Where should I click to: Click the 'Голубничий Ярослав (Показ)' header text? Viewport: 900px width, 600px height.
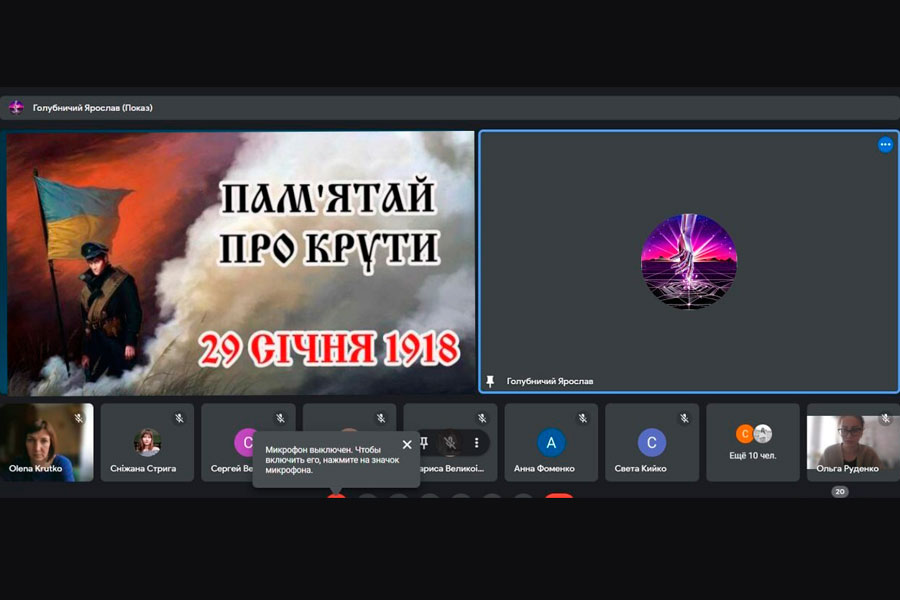point(92,108)
